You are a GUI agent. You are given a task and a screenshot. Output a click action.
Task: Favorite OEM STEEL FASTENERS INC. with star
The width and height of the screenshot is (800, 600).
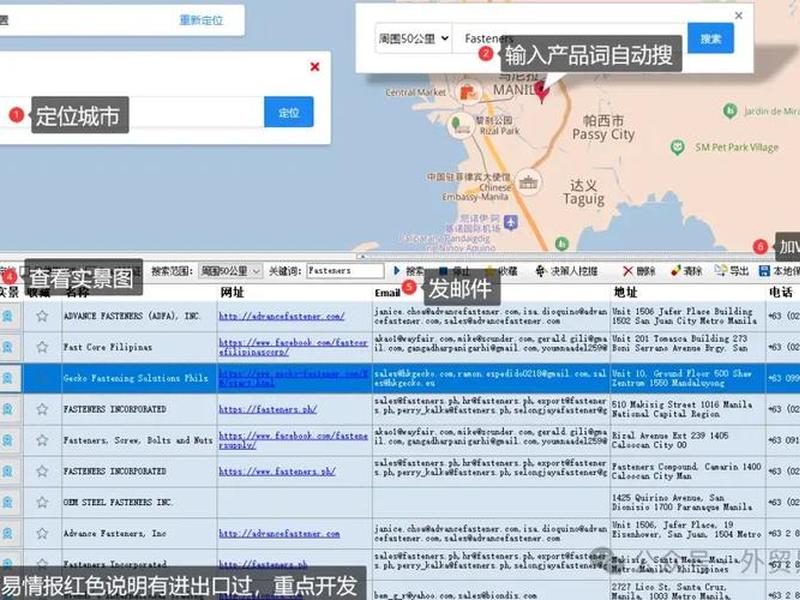(x=42, y=502)
